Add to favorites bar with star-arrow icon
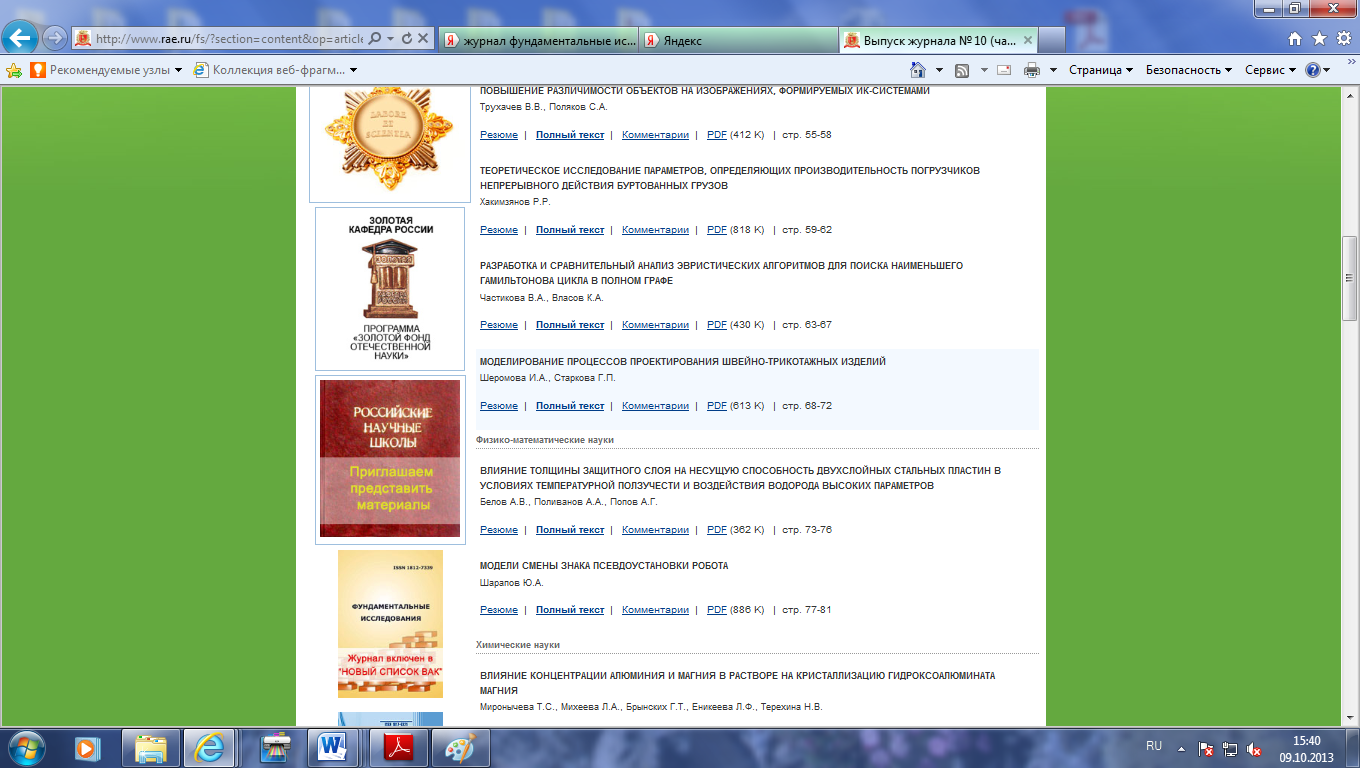 click(x=14, y=70)
